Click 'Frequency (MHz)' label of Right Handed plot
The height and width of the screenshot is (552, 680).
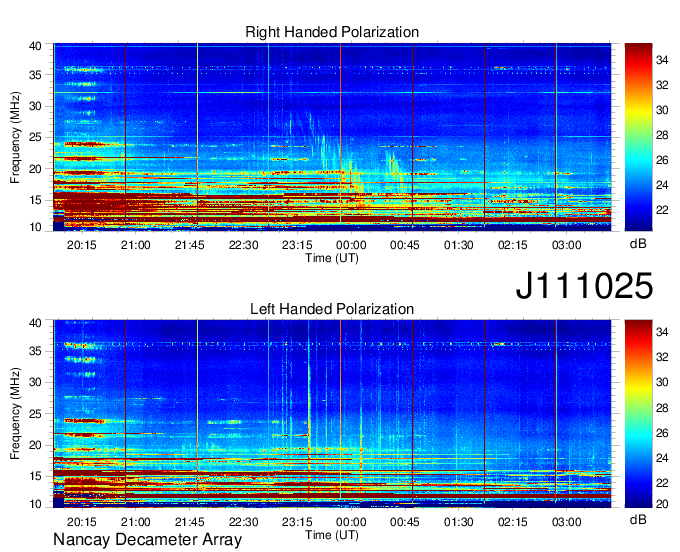(x=15, y=137)
